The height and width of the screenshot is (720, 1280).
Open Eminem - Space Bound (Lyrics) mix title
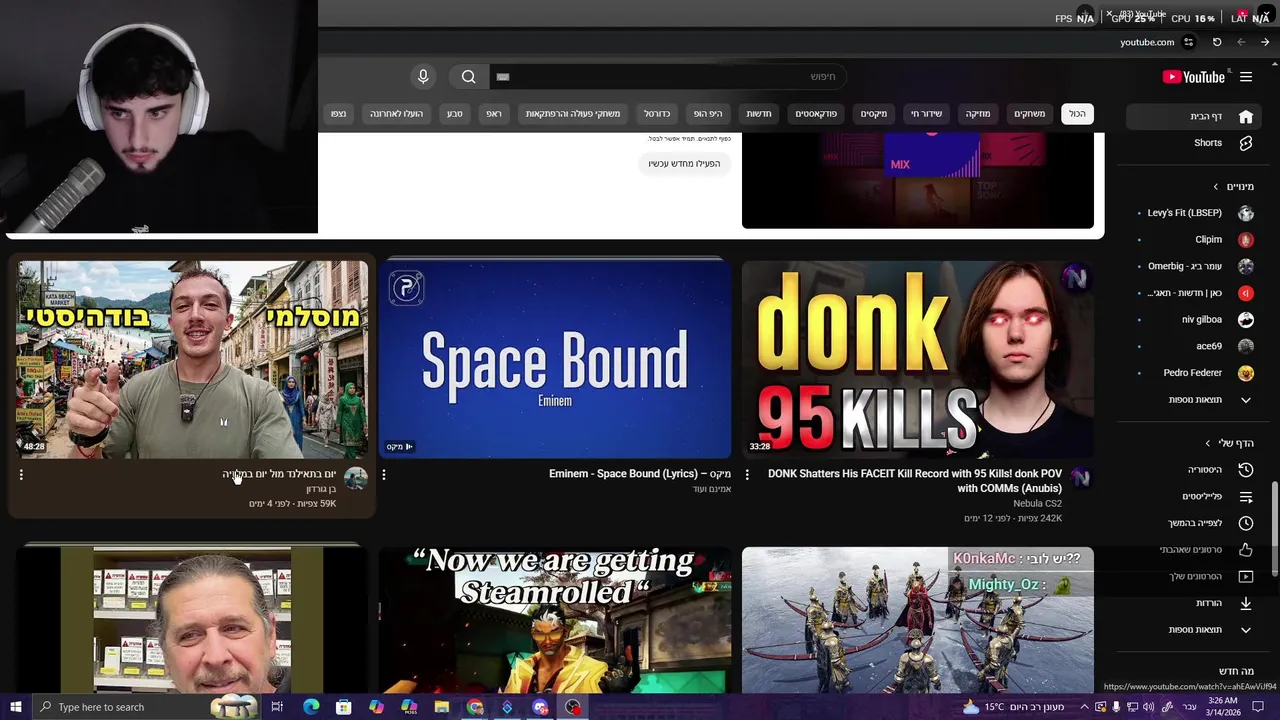(640, 474)
